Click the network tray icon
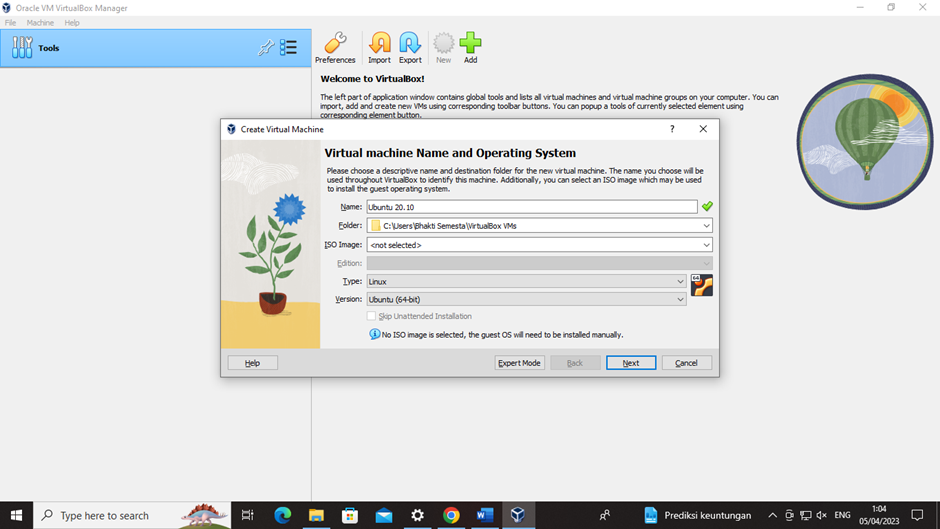The image size is (940, 529). [x=806, y=515]
